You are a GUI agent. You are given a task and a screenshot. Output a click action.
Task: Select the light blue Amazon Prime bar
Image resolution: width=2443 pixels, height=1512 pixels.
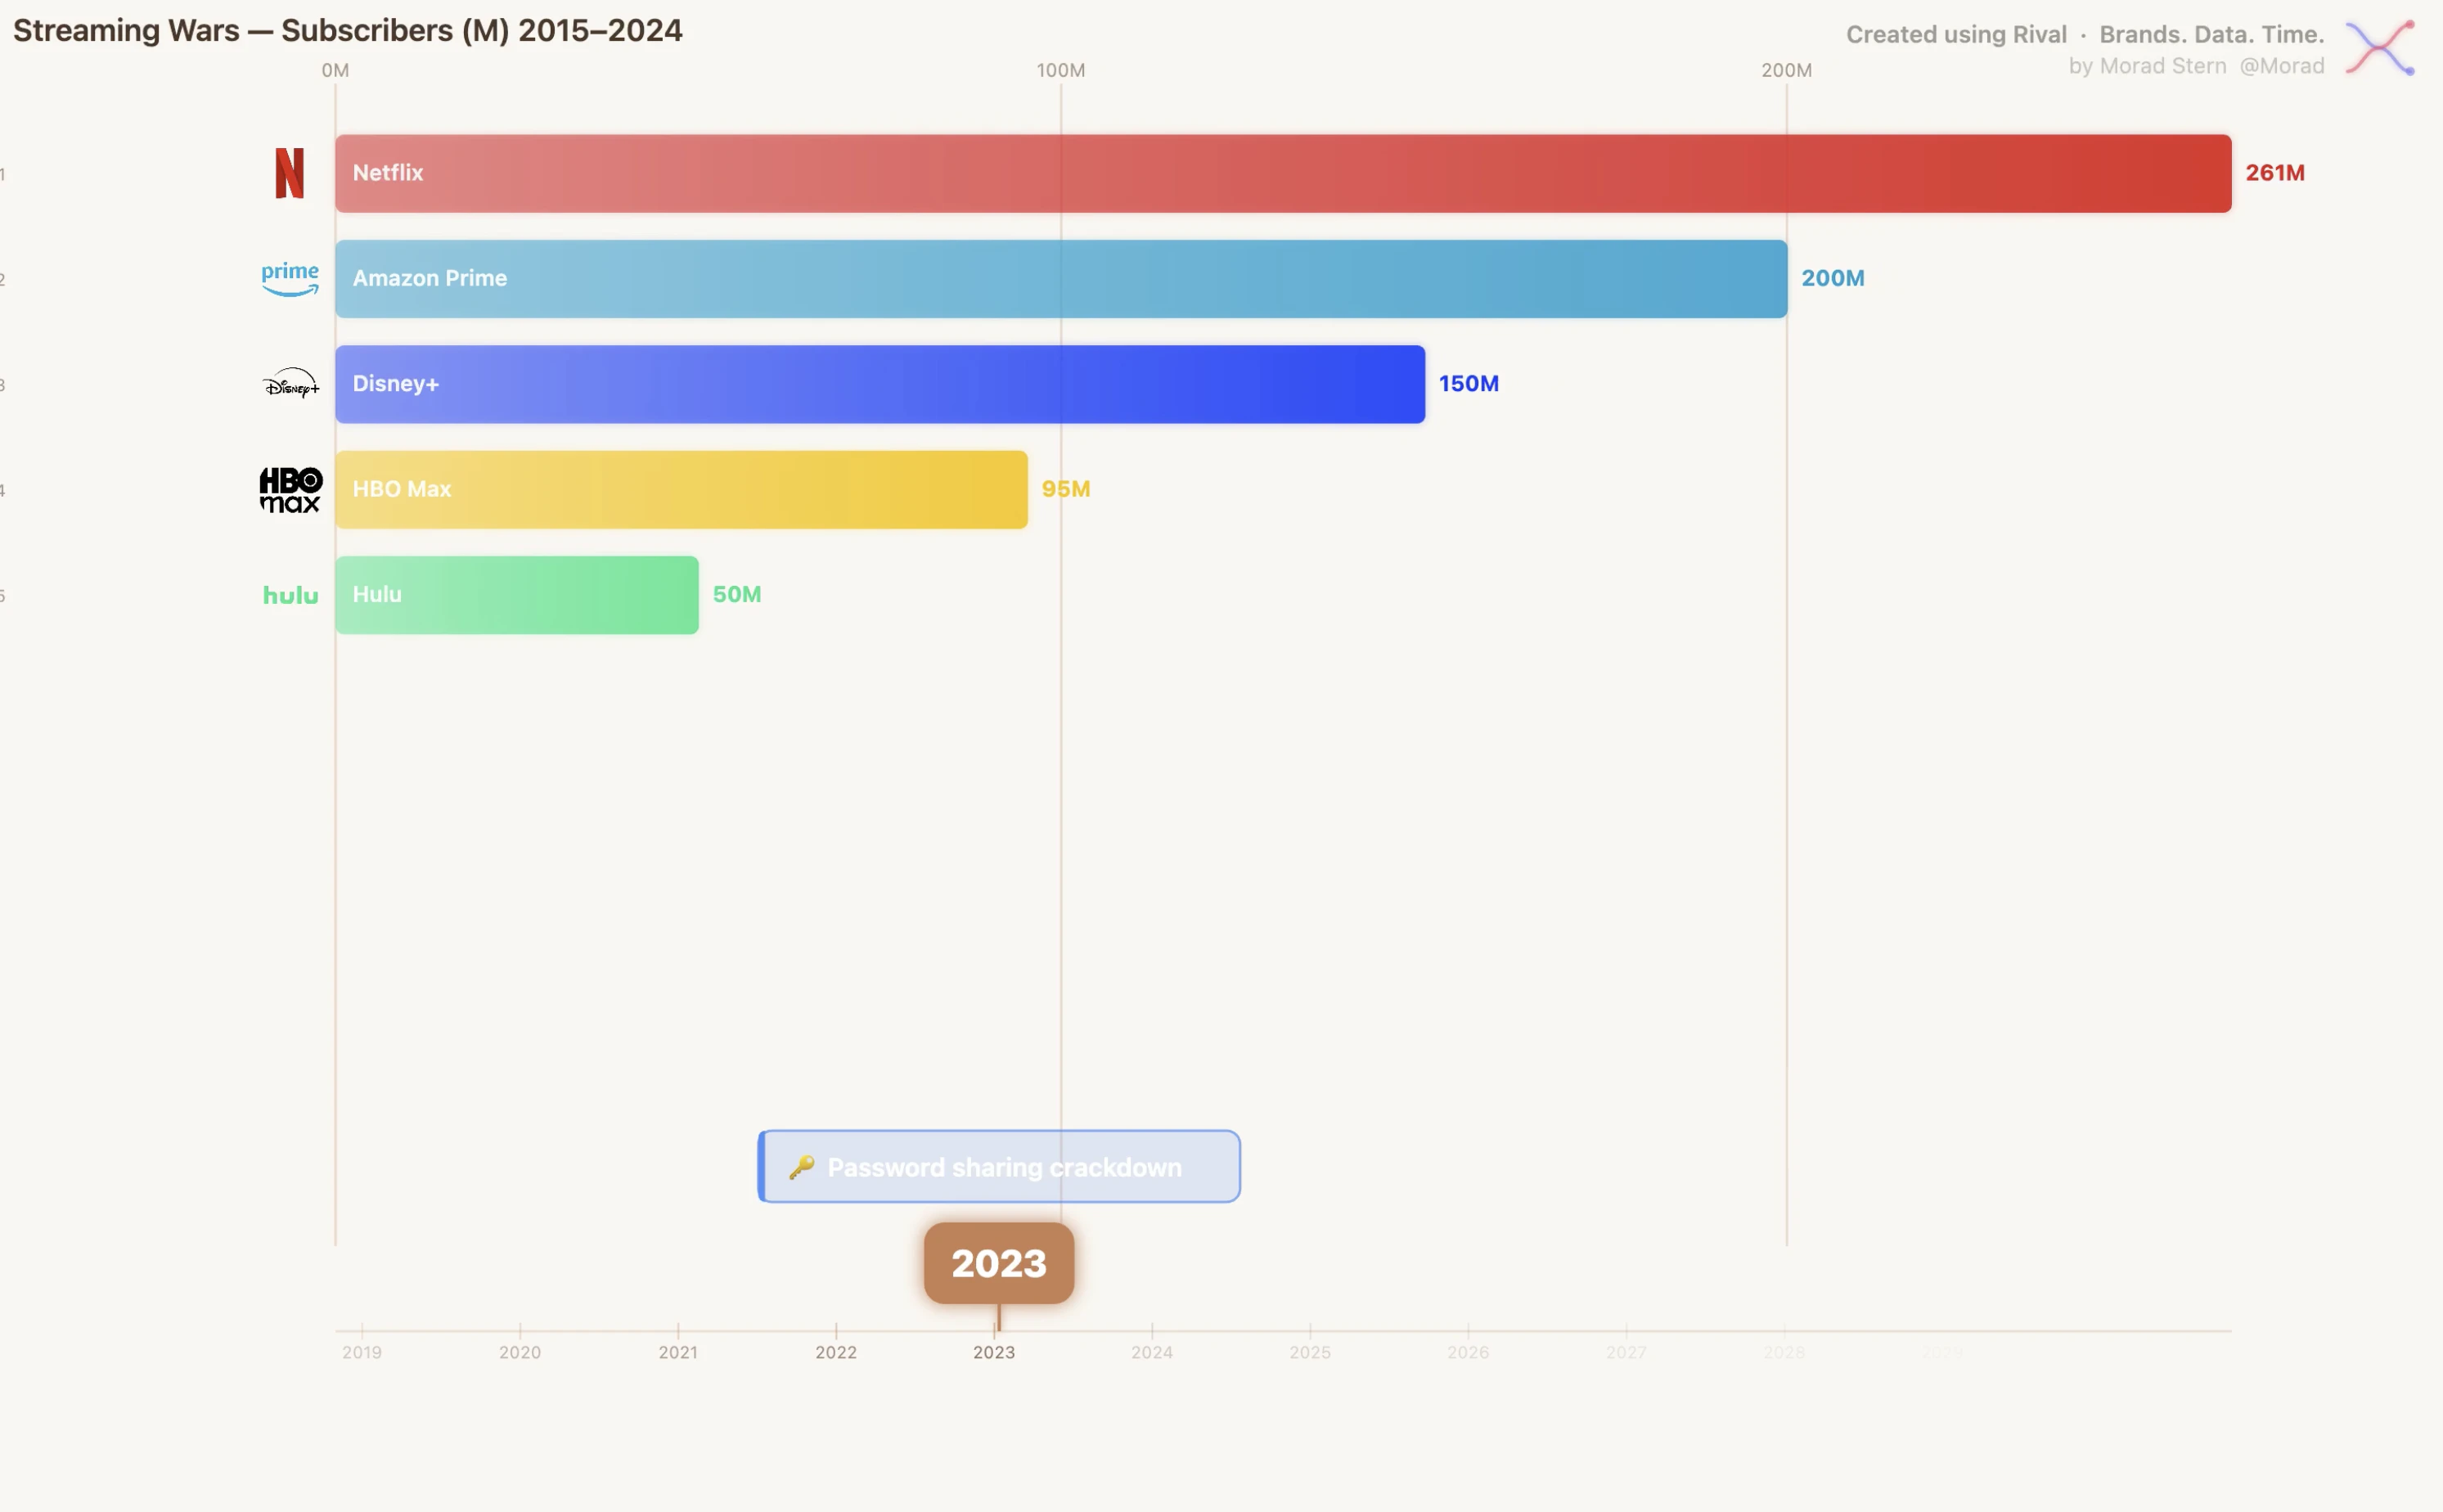(x=1061, y=279)
